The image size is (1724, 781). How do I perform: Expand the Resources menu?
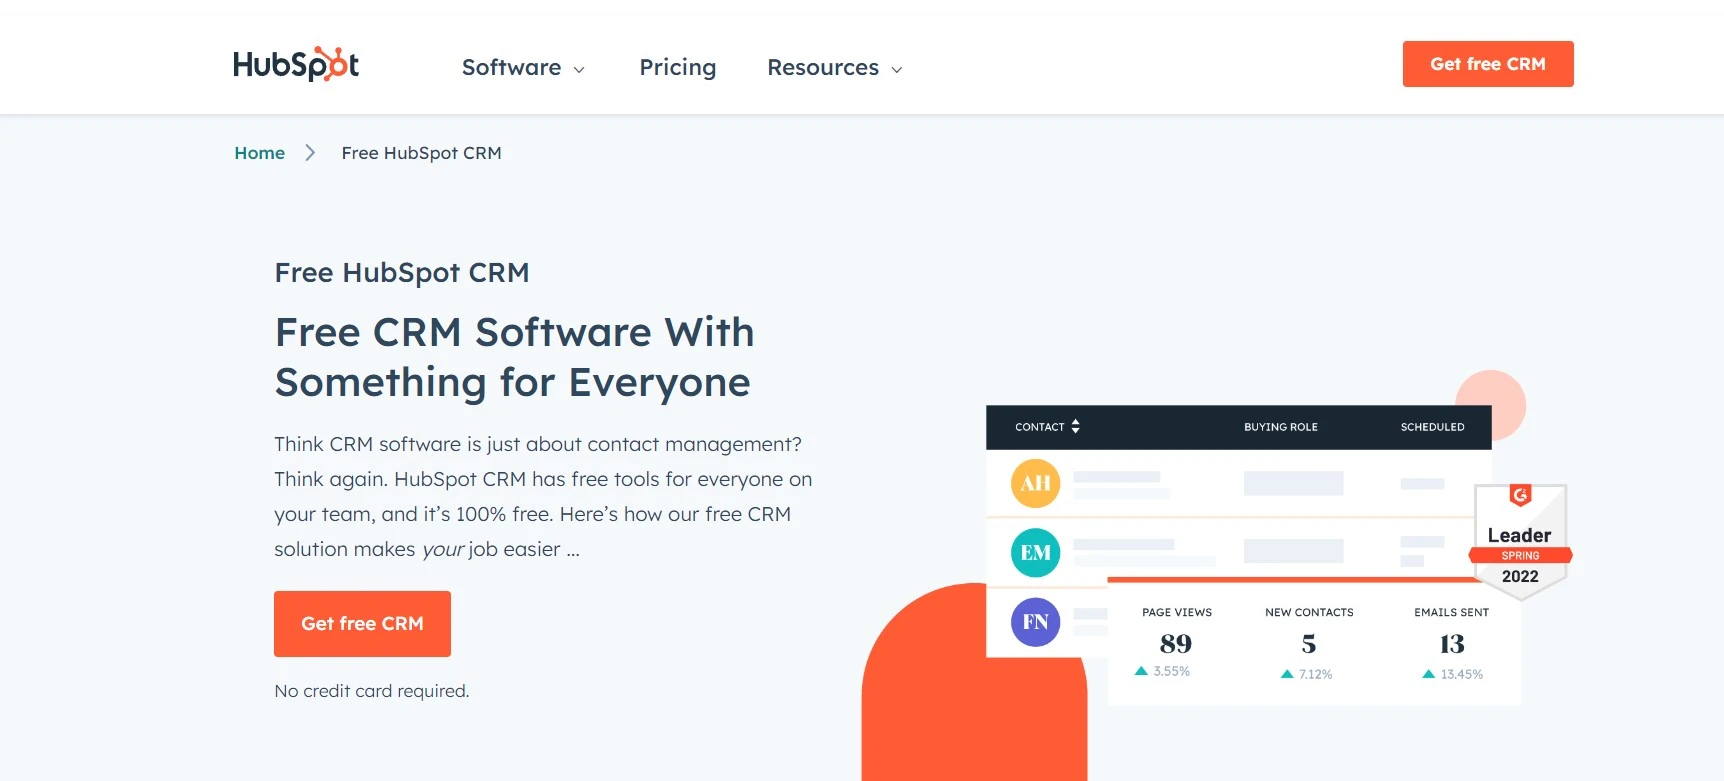pyautogui.click(x=835, y=68)
